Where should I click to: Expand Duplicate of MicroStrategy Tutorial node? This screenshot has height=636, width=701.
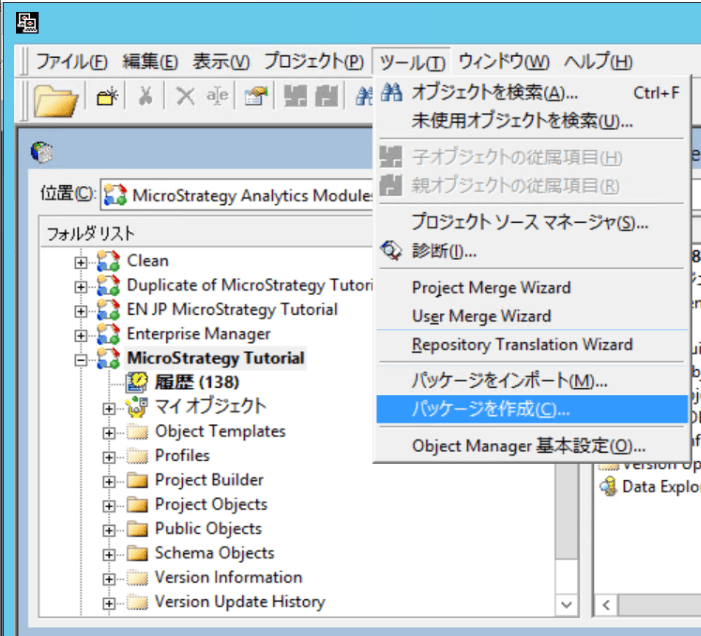80,286
